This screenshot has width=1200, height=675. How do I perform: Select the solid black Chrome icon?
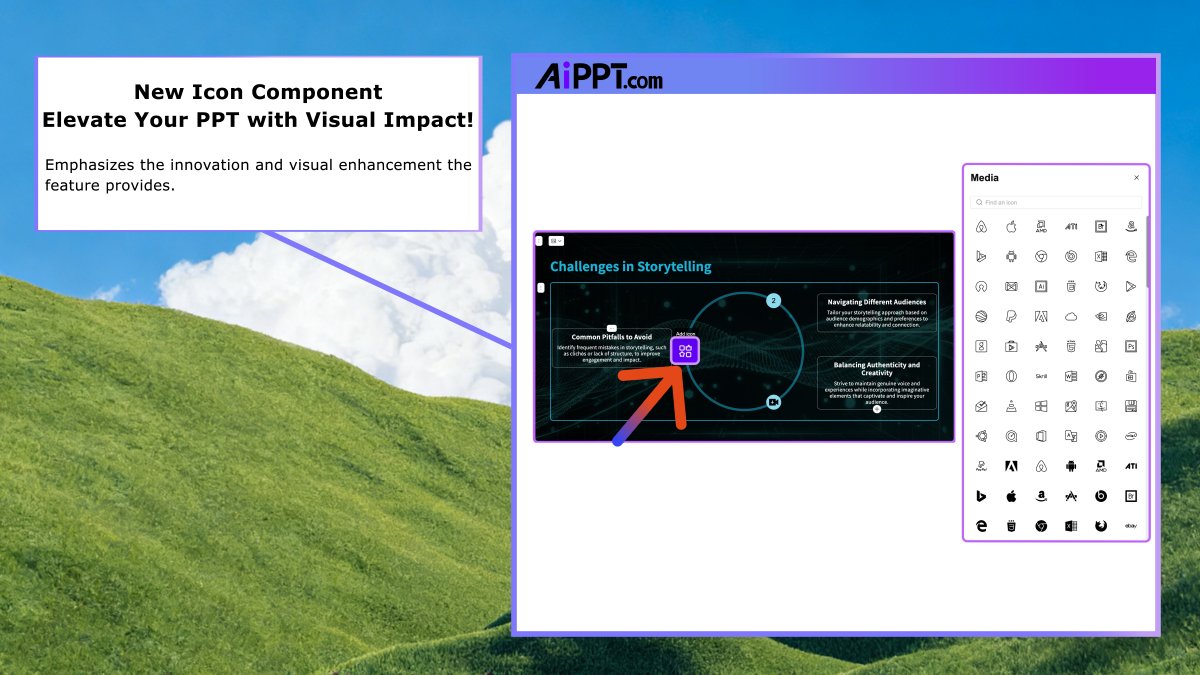pos(1041,526)
